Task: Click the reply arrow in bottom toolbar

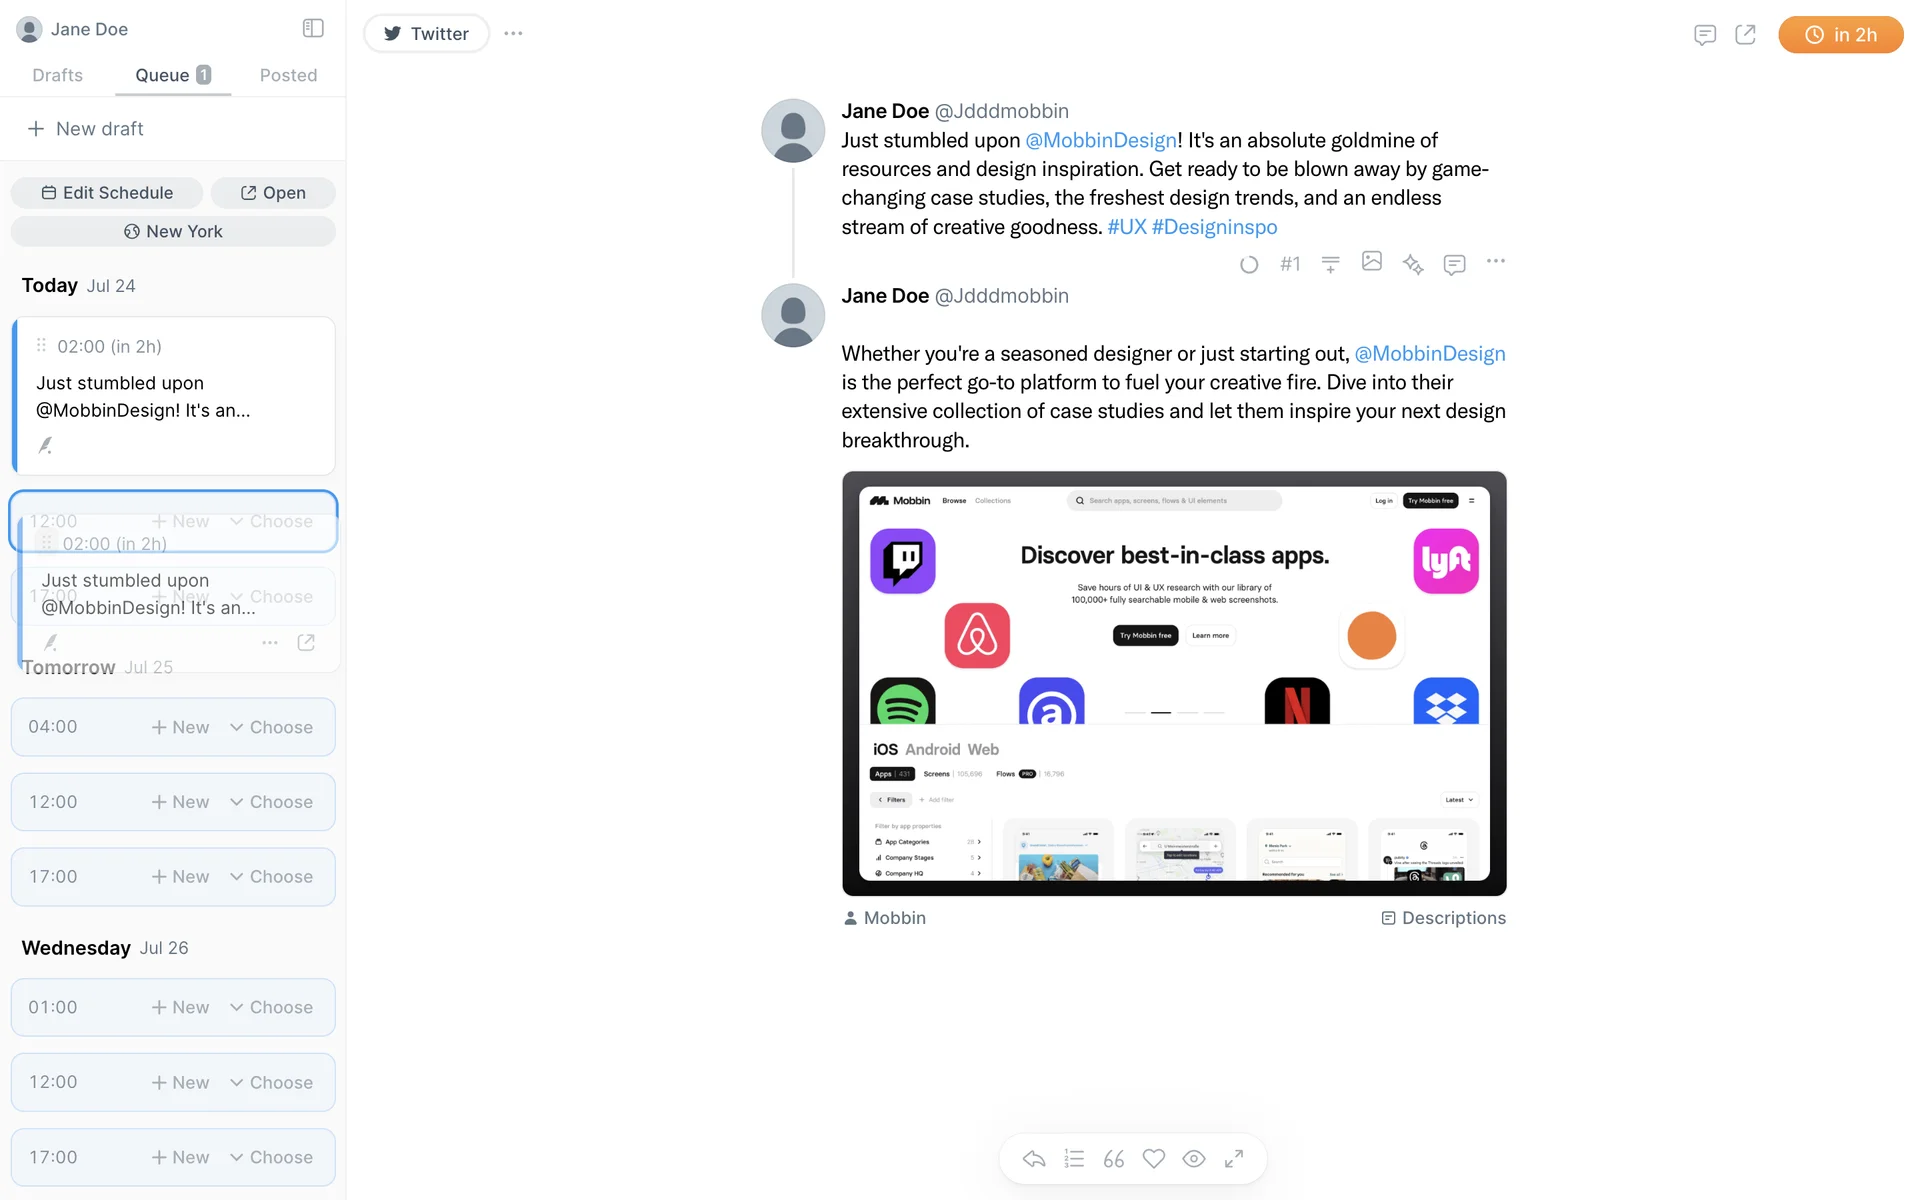Action: point(1034,1159)
